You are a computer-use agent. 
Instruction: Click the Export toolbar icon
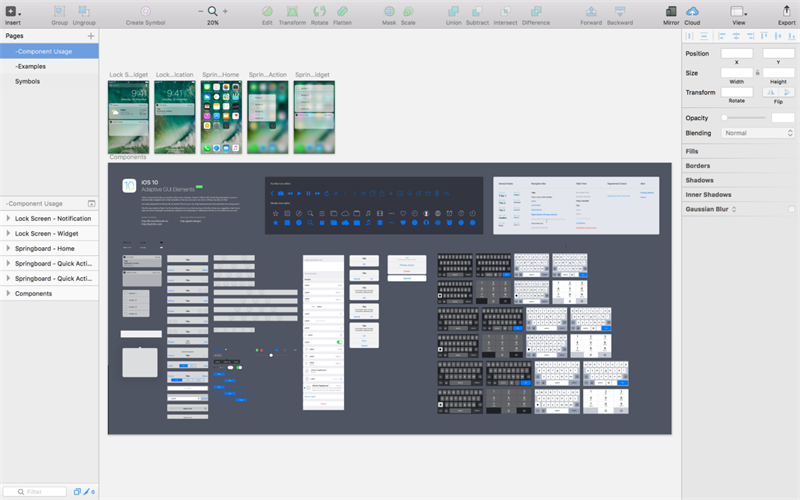786,11
